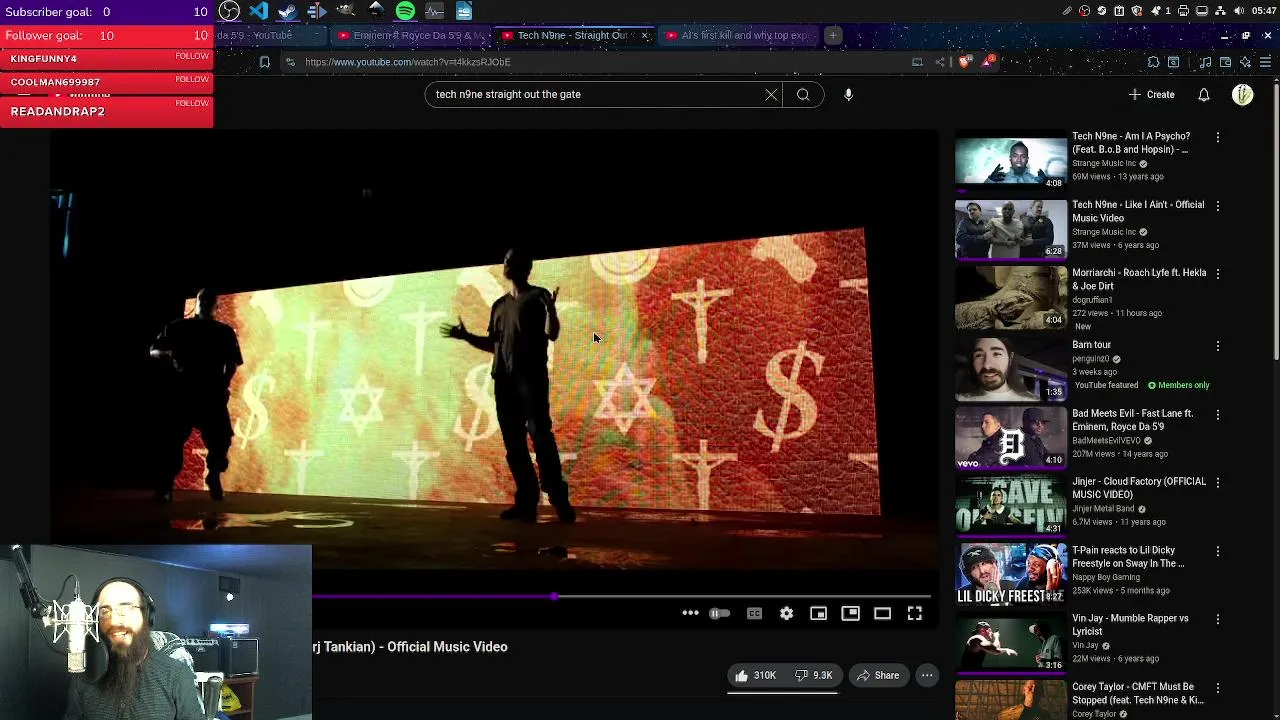Switch to the "da 5'9 - YouTube" tab
1280x720 pixels.
tap(270, 36)
